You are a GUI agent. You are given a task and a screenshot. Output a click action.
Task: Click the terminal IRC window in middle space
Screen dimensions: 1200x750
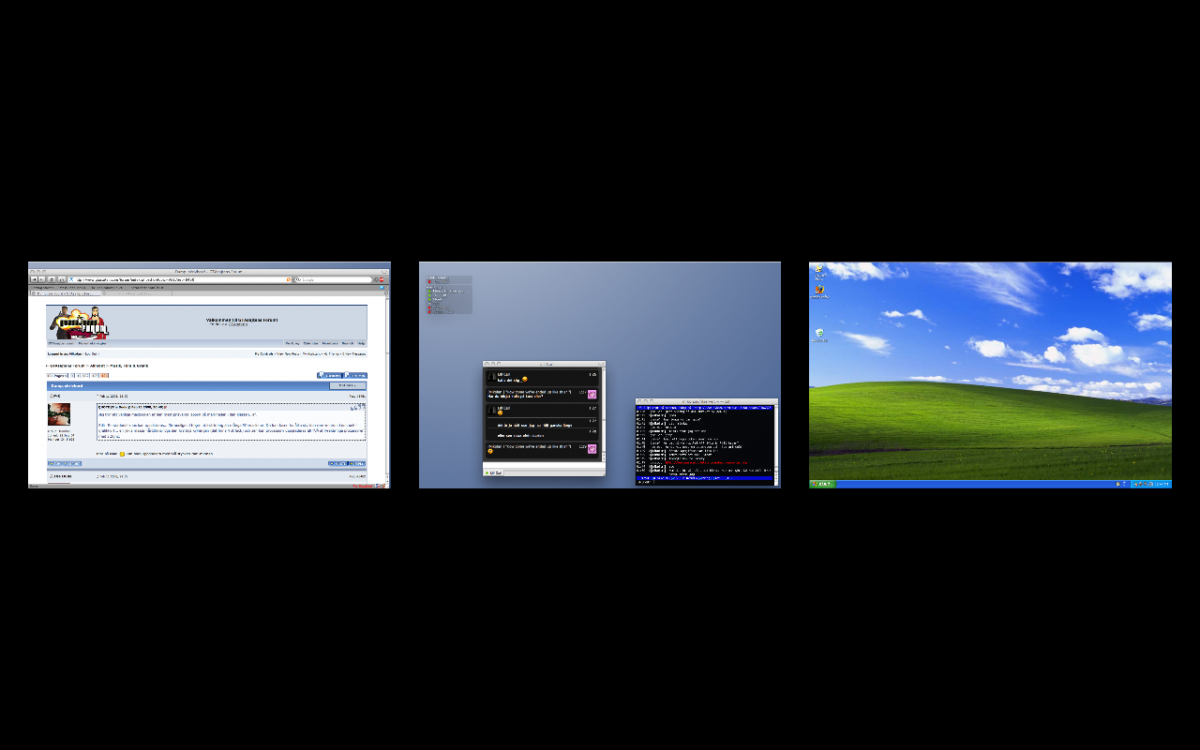click(x=707, y=443)
